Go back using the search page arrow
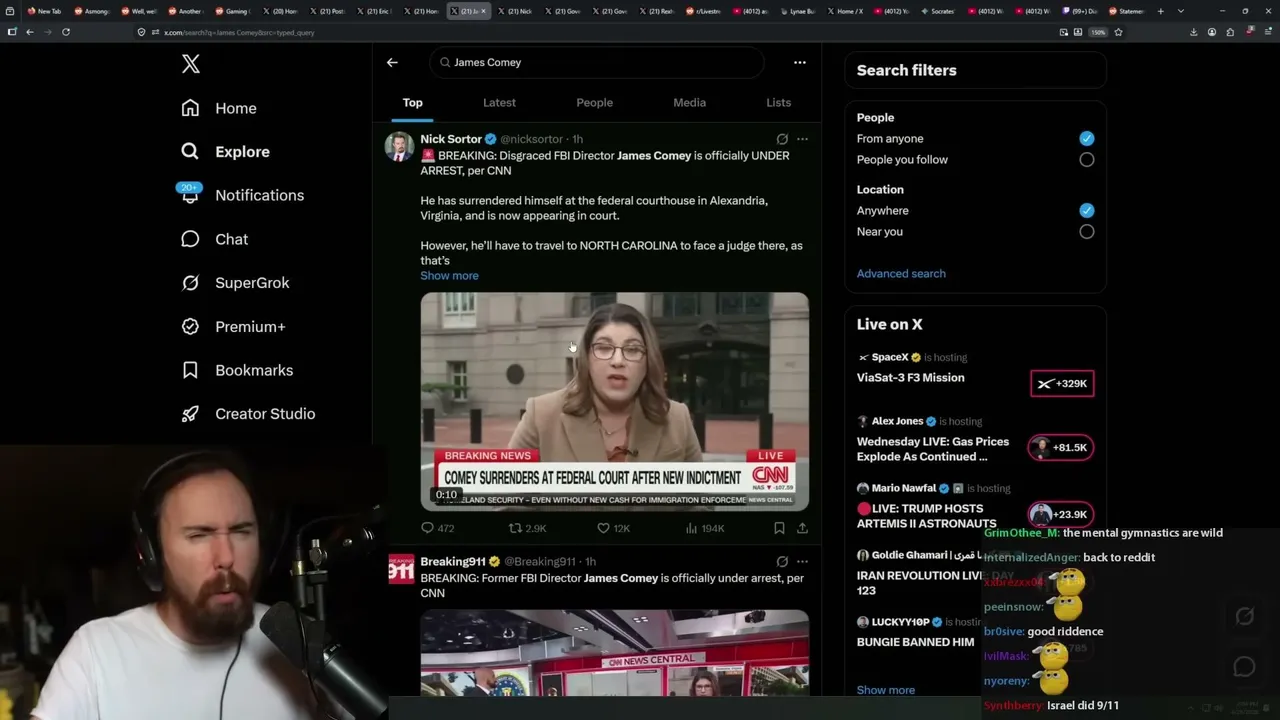Viewport: 1280px width, 720px height. (x=392, y=62)
